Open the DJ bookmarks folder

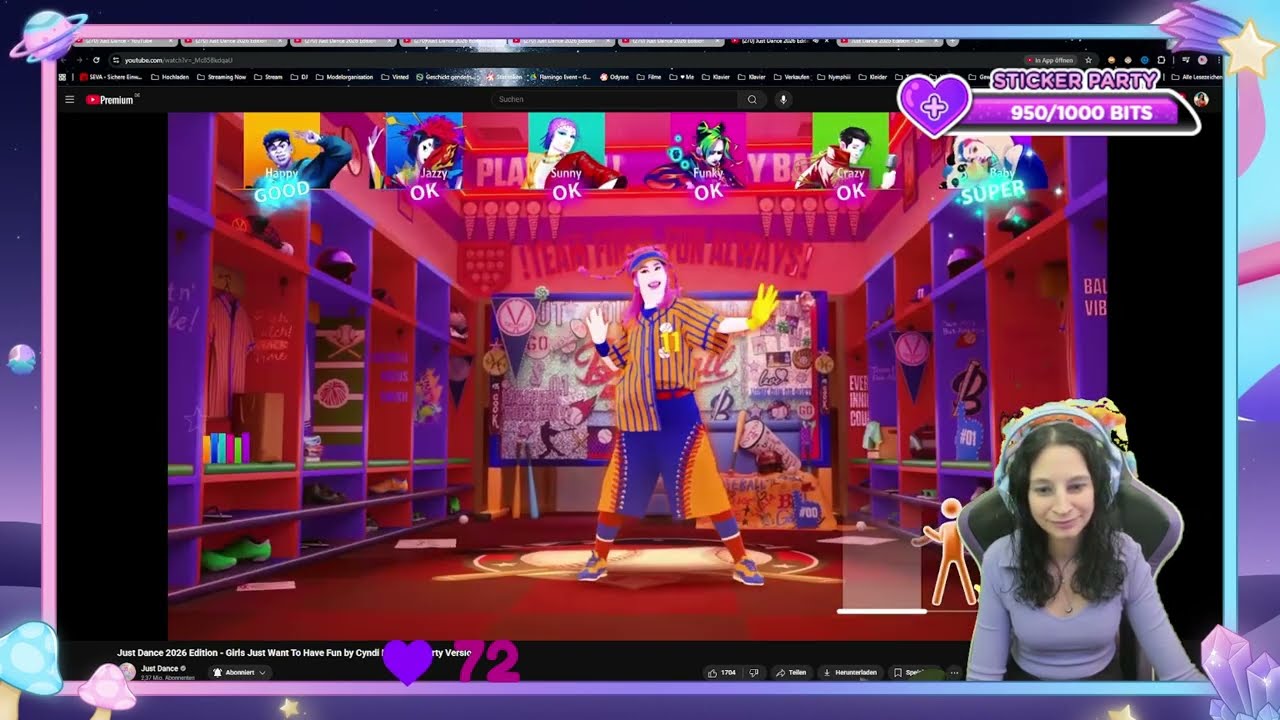pyautogui.click(x=299, y=77)
